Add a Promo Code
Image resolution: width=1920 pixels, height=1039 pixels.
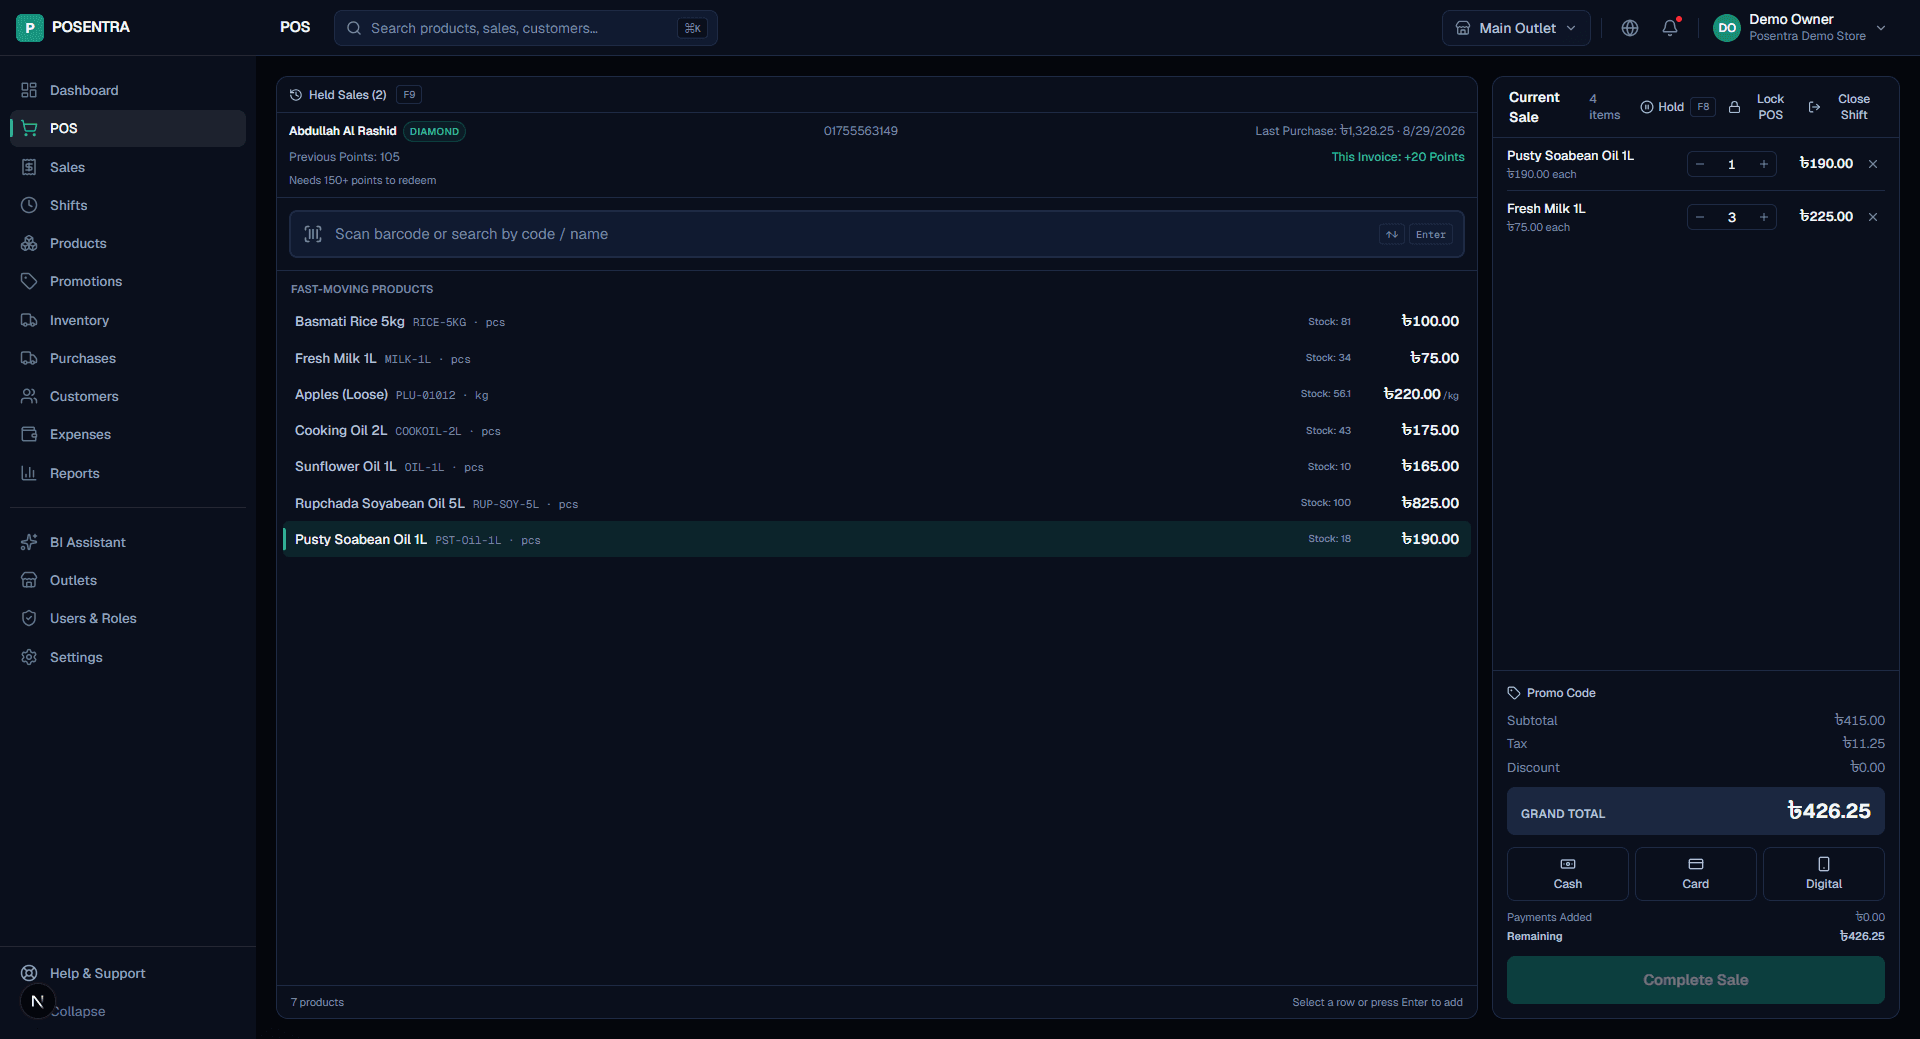pos(1551,693)
